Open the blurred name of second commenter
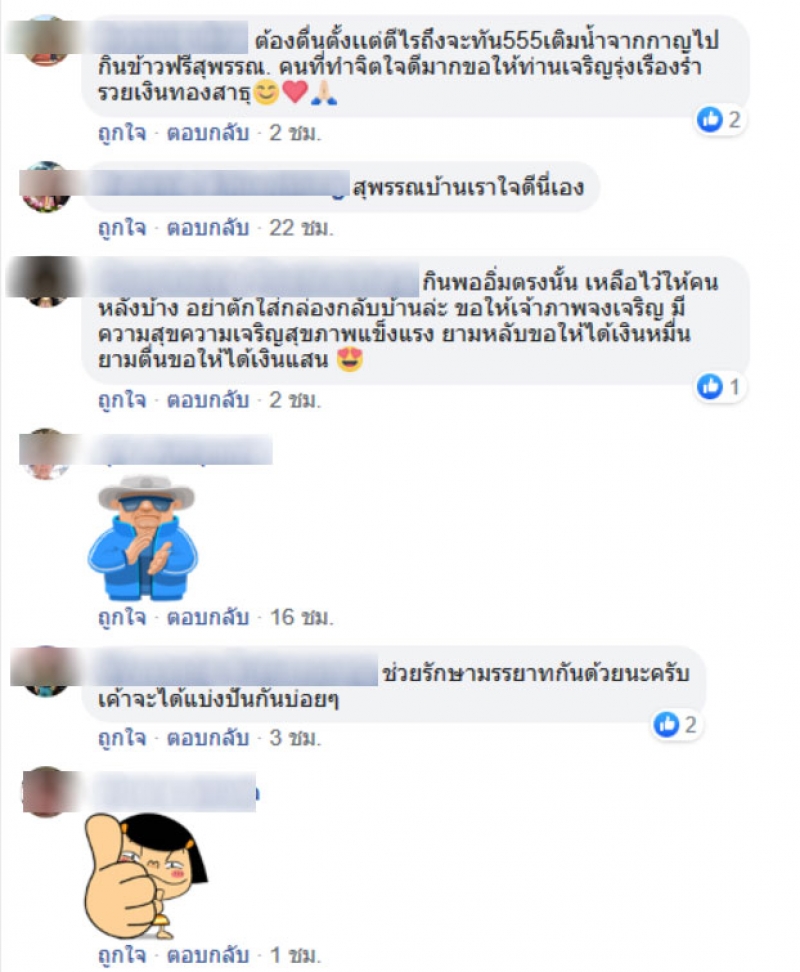The width and height of the screenshot is (800, 972). coord(216,184)
